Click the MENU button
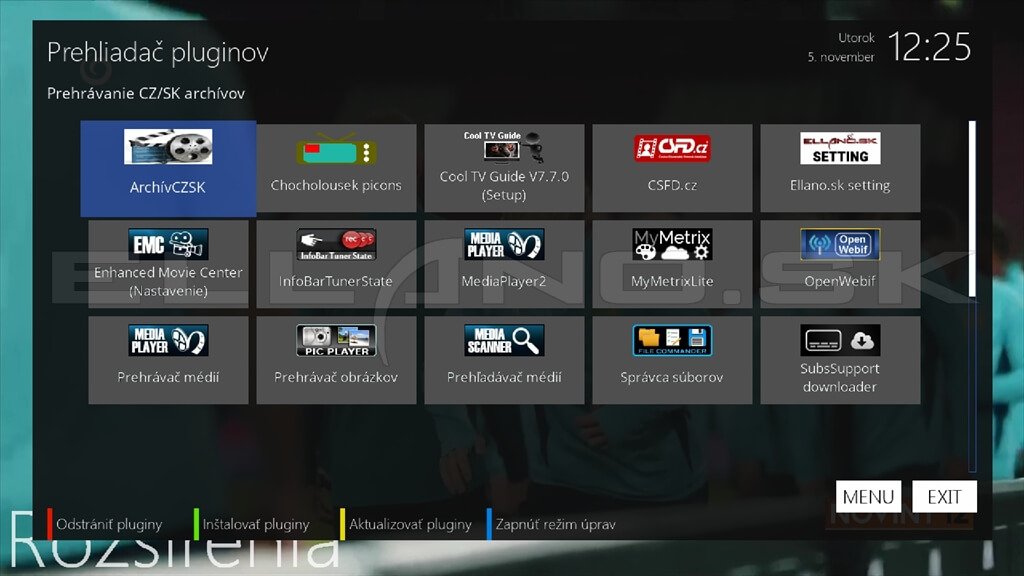Viewport: 1024px width, 576px height. pos(868,497)
